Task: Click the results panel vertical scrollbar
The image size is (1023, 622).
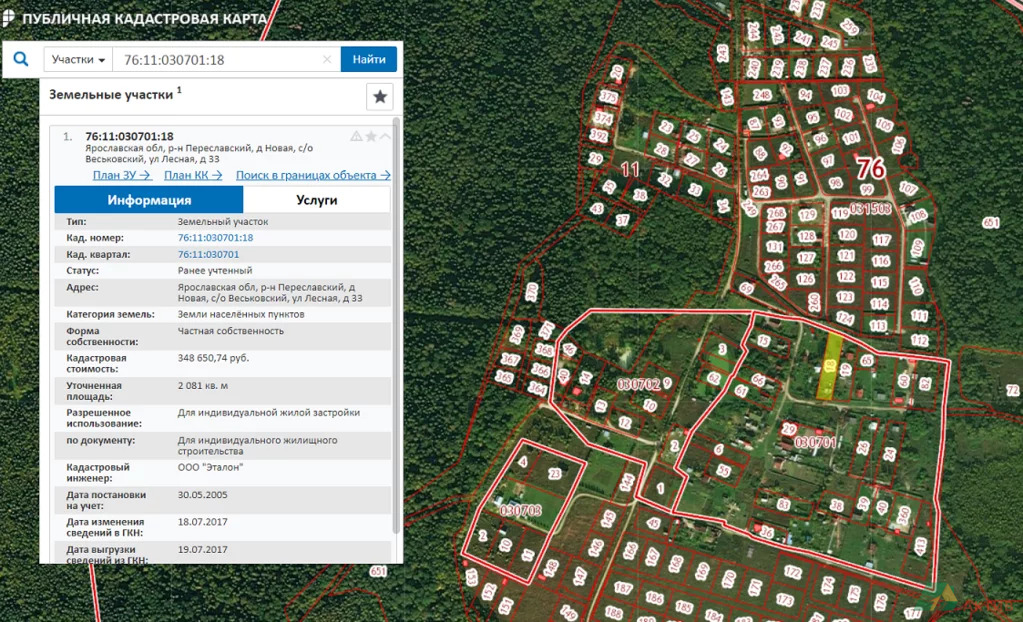Action: pos(396,330)
